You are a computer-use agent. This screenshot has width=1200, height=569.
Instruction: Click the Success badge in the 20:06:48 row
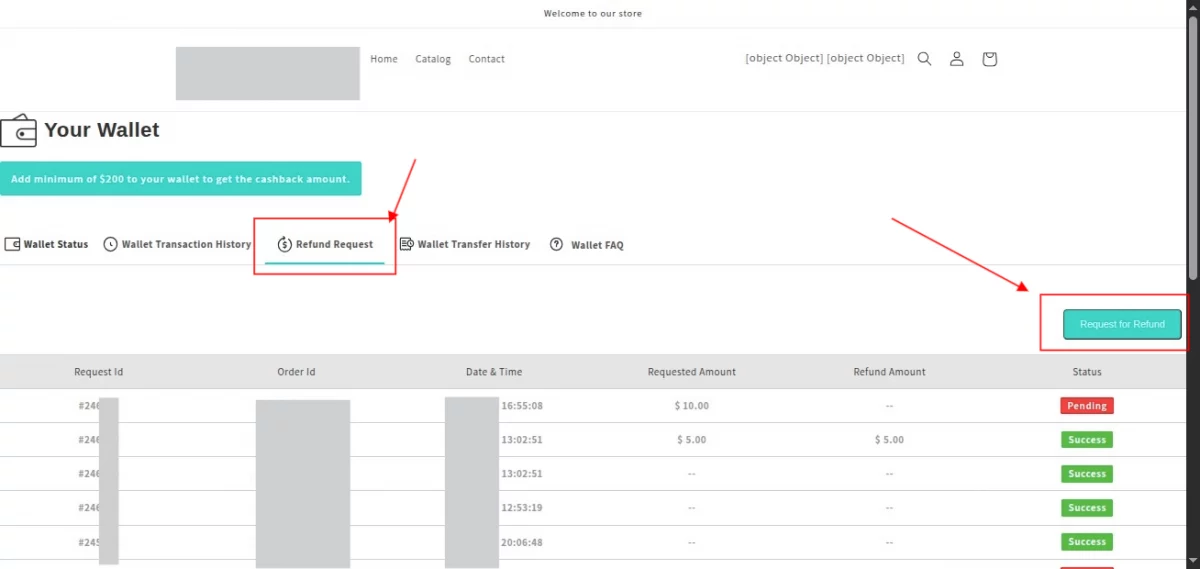[1087, 542]
